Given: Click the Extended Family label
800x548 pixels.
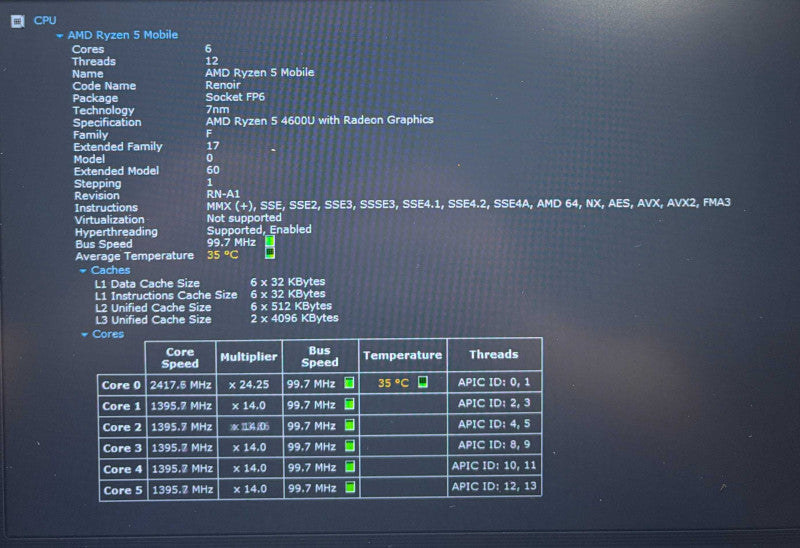Looking at the screenshot, I should [118, 147].
